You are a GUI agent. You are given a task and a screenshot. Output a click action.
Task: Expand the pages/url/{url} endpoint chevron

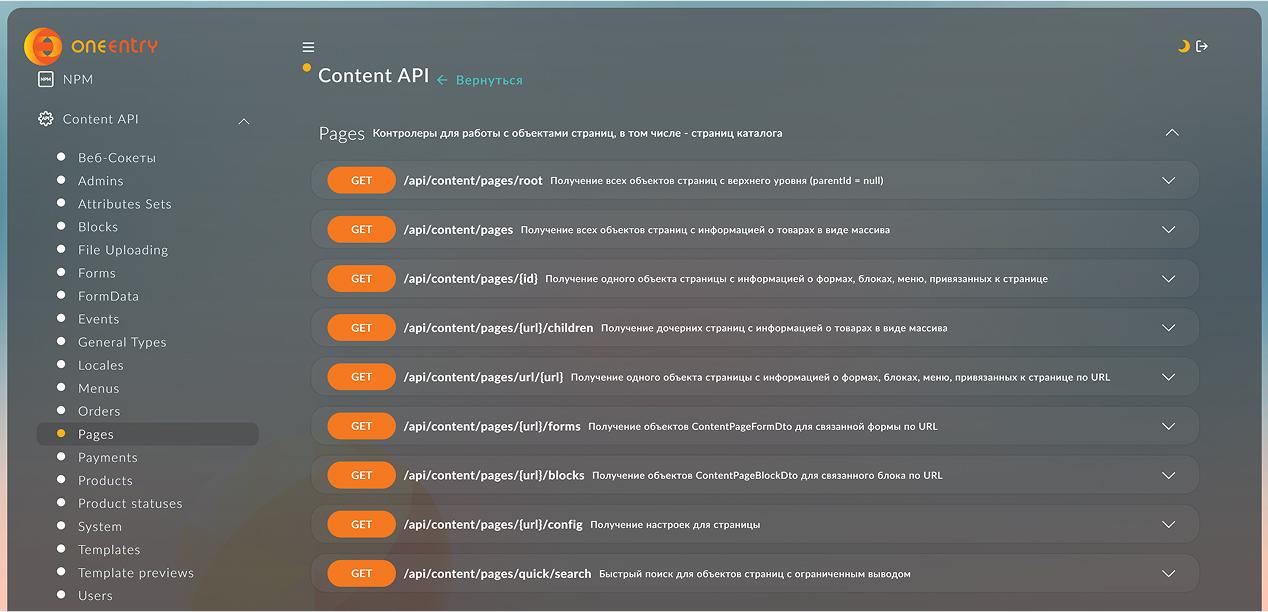pyautogui.click(x=1168, y=377)
